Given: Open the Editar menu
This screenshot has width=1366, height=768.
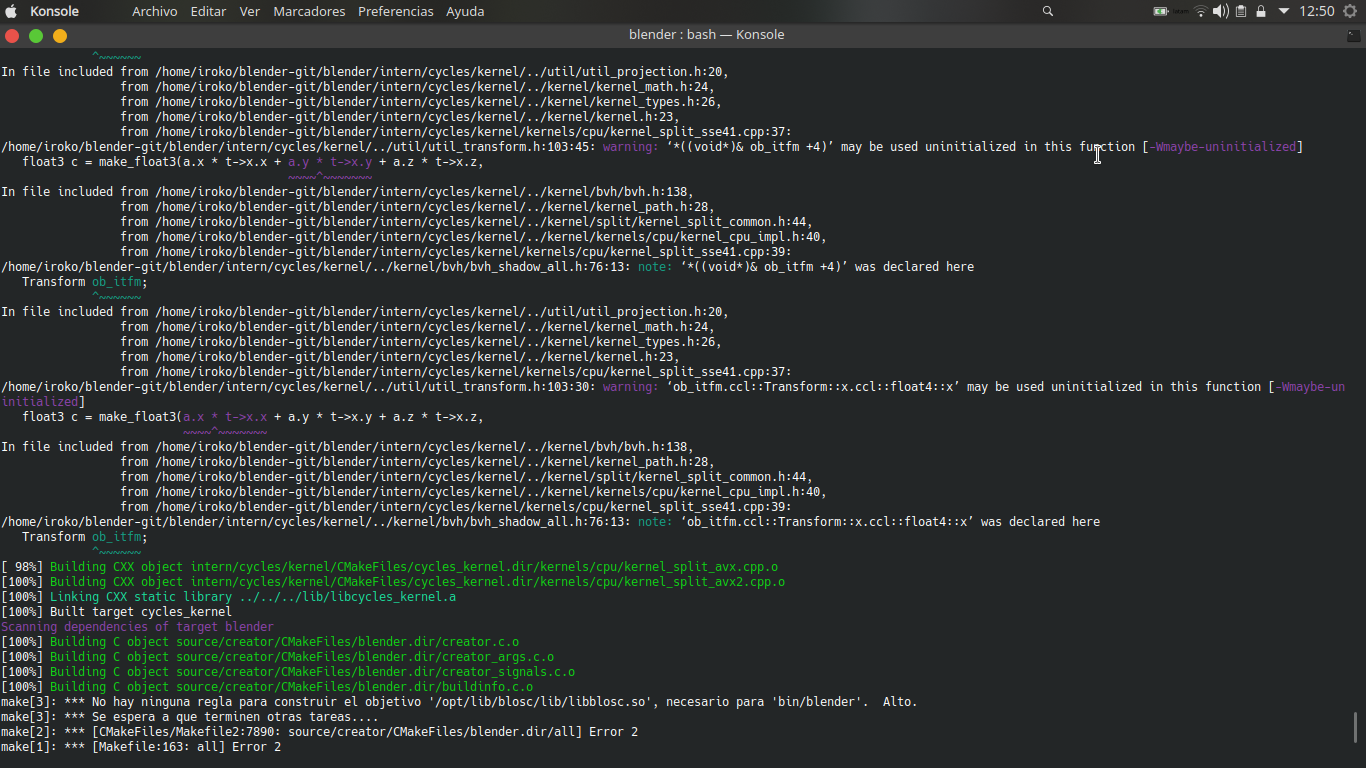Looking at the screenshot, I should [209, 11].
